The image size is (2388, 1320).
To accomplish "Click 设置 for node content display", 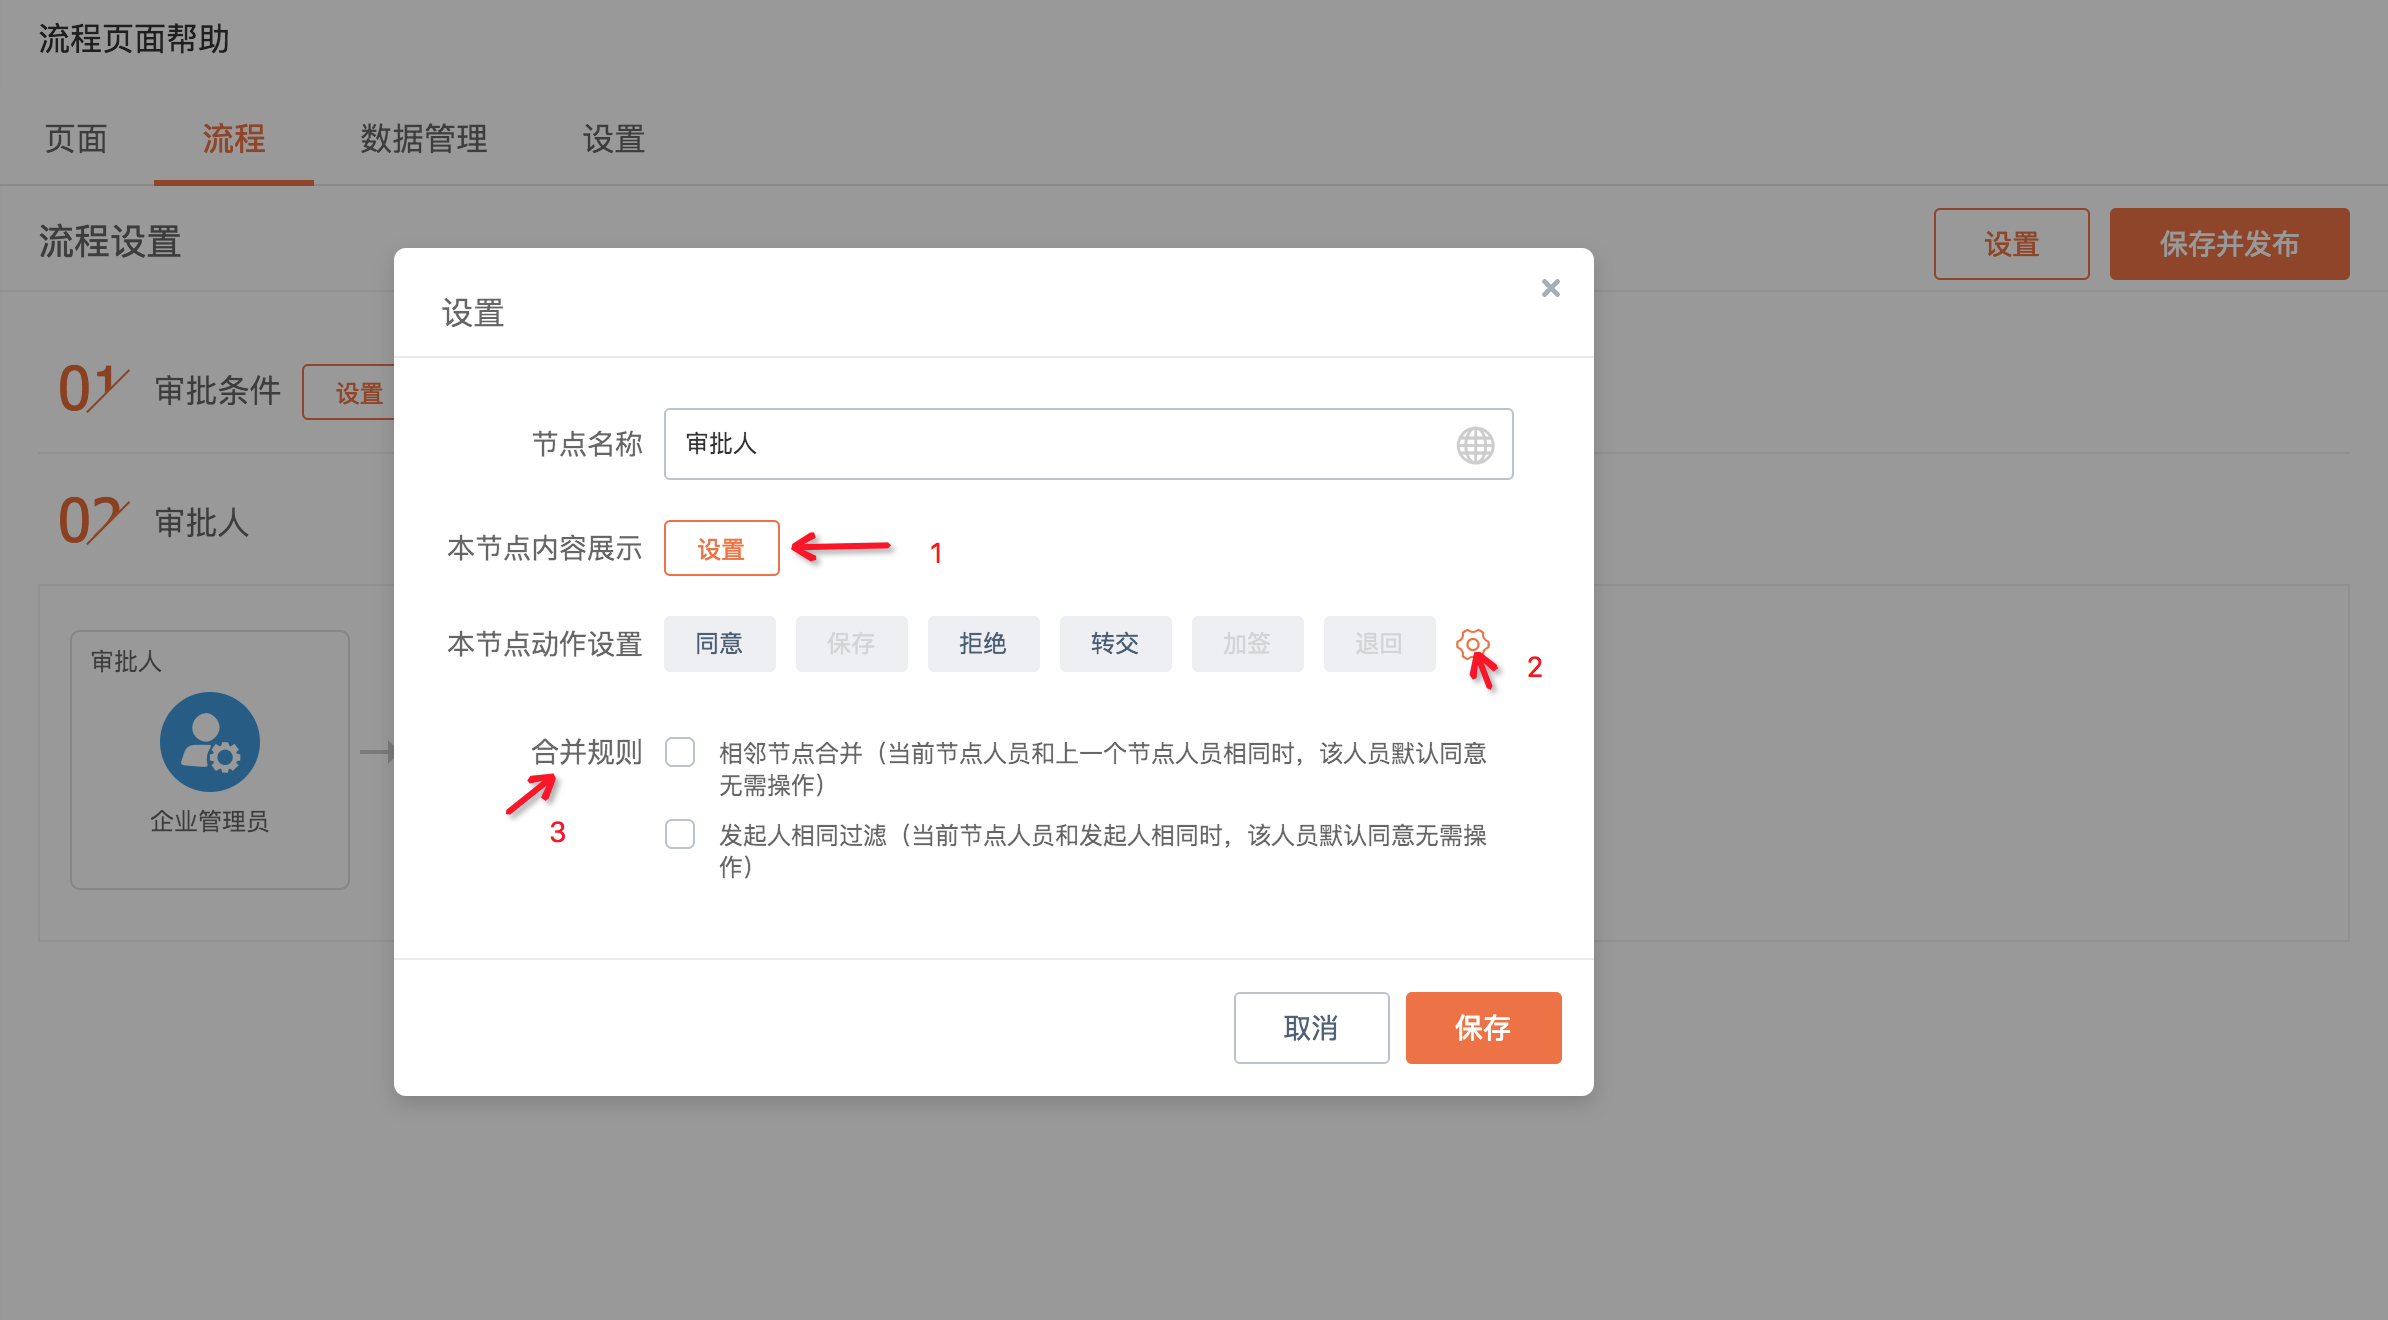I will coord(721,549).
